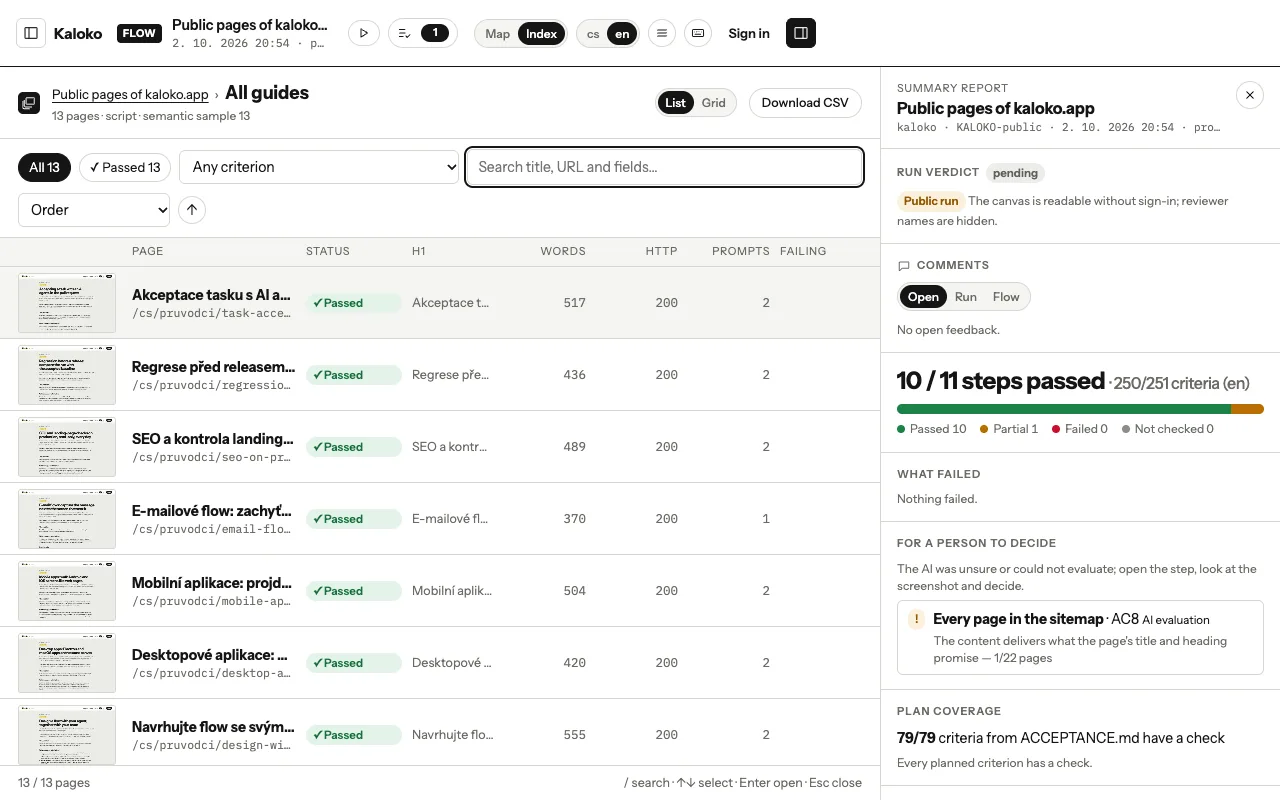Switch to List layout
Screen dimensions: 1280x800
tap(676, 102)
